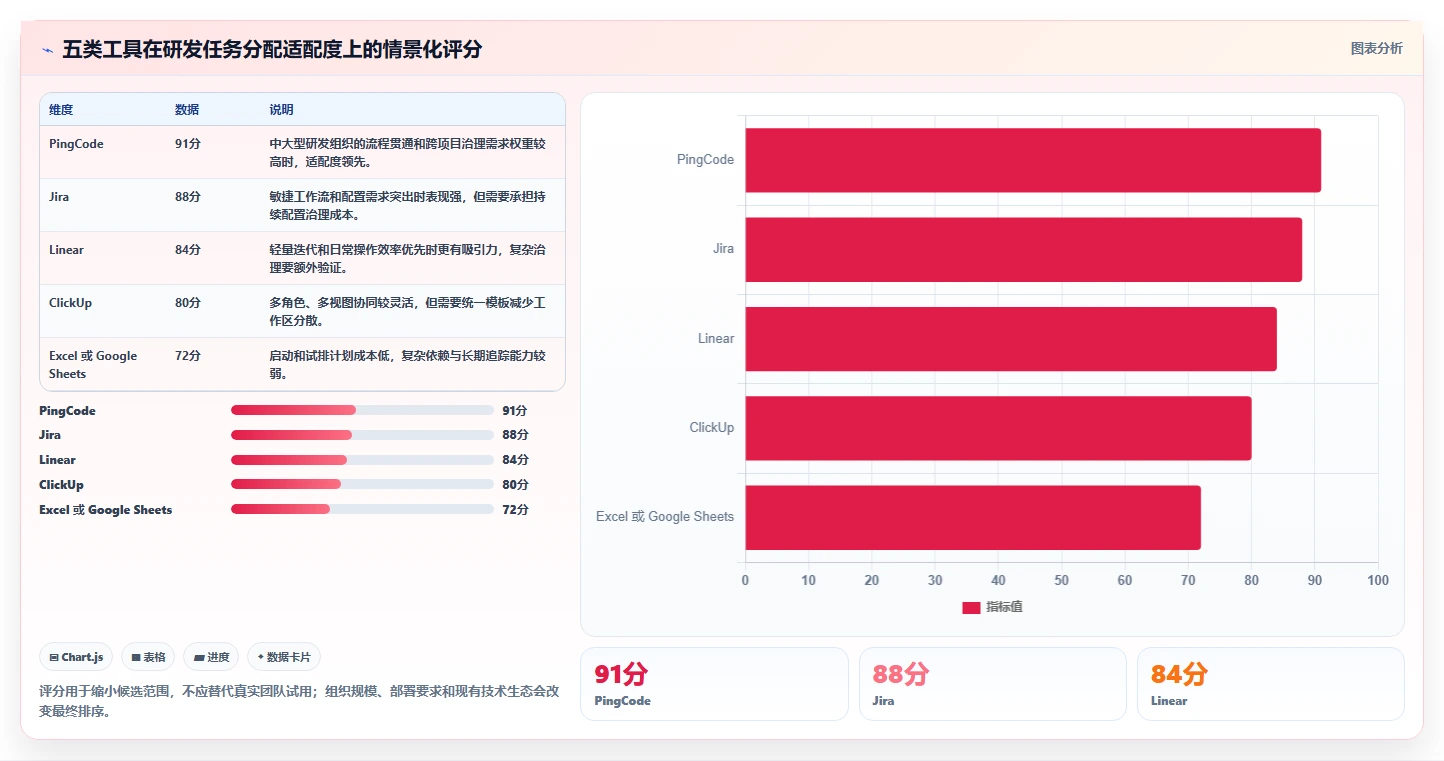The height and width of the screenshot is (761, 1444).
Task: Select the 数据卡片 chip
Action: click(284, 657)
